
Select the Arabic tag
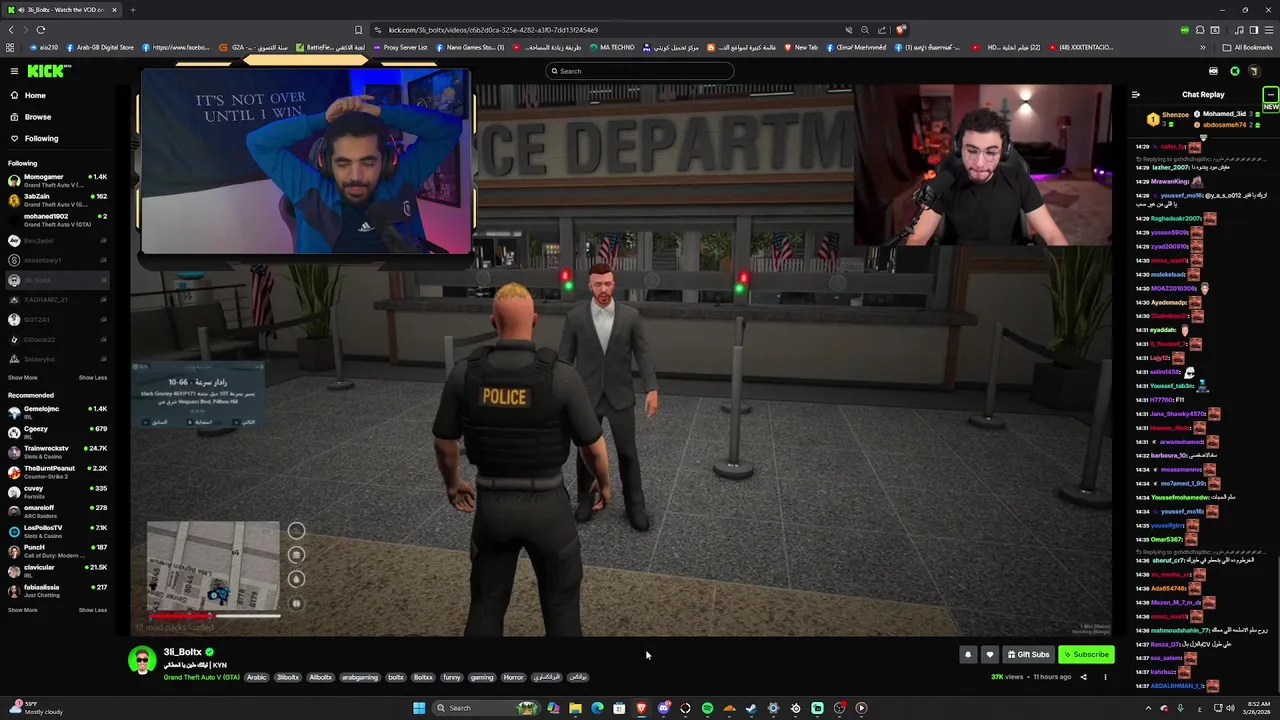(x=257, y=677)
